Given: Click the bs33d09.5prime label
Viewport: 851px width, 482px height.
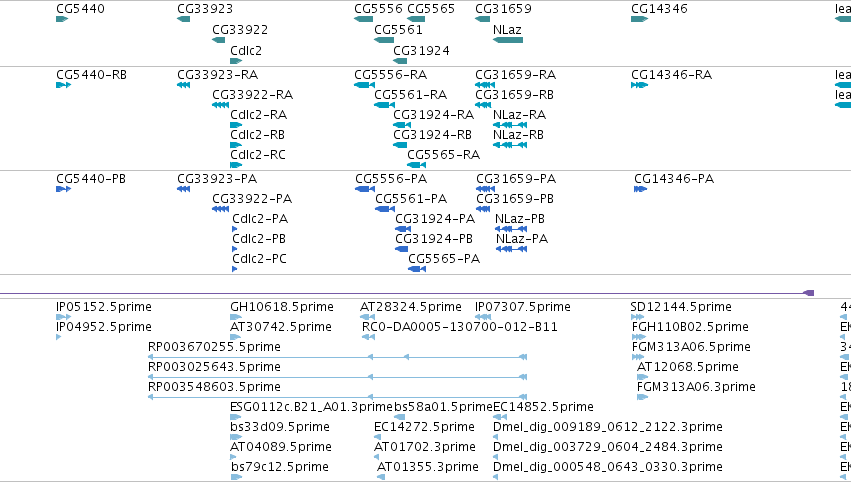Looking at the screenshot, I should [x=280, y=428].
